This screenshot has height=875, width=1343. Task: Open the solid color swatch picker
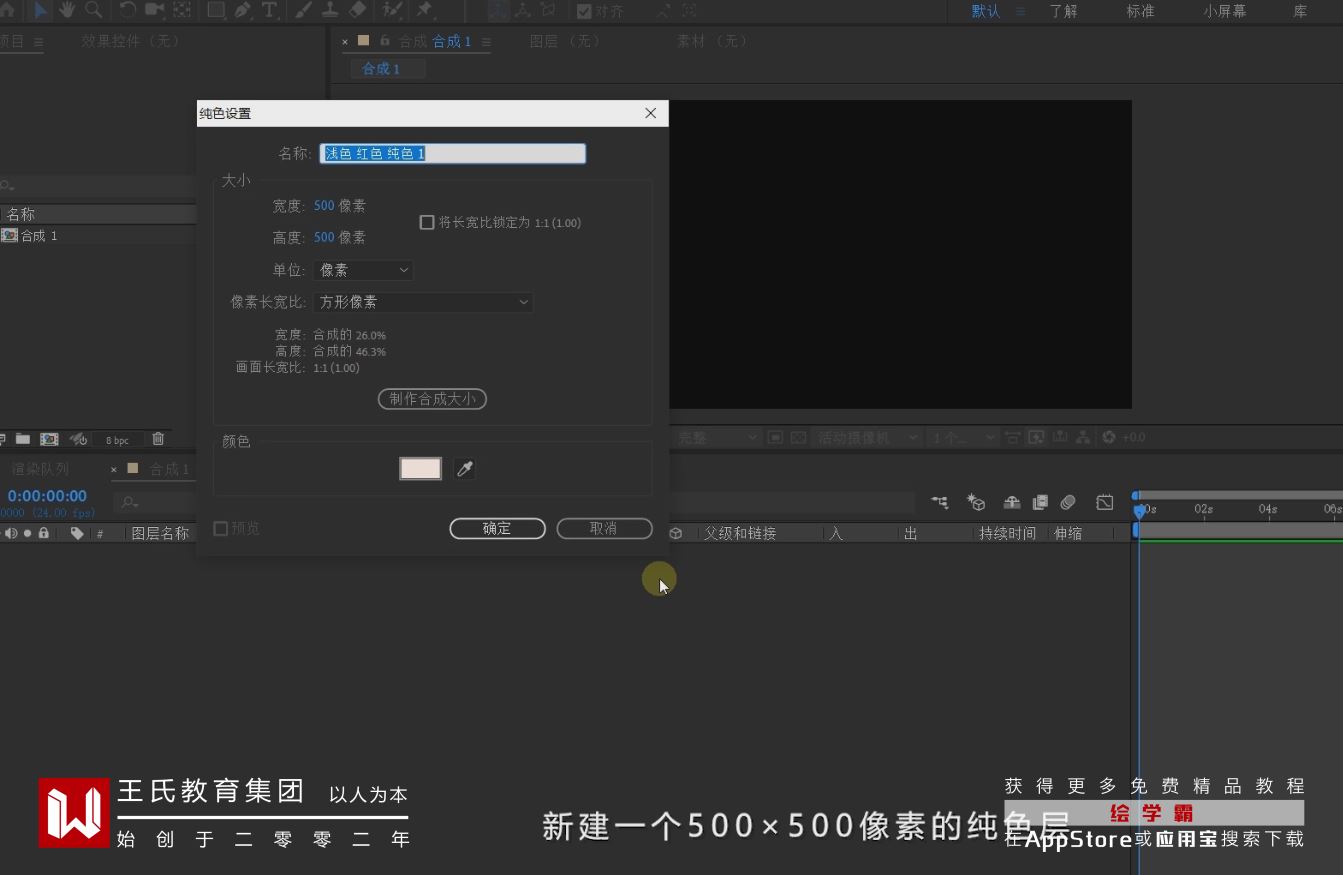[x=420, y=469]
